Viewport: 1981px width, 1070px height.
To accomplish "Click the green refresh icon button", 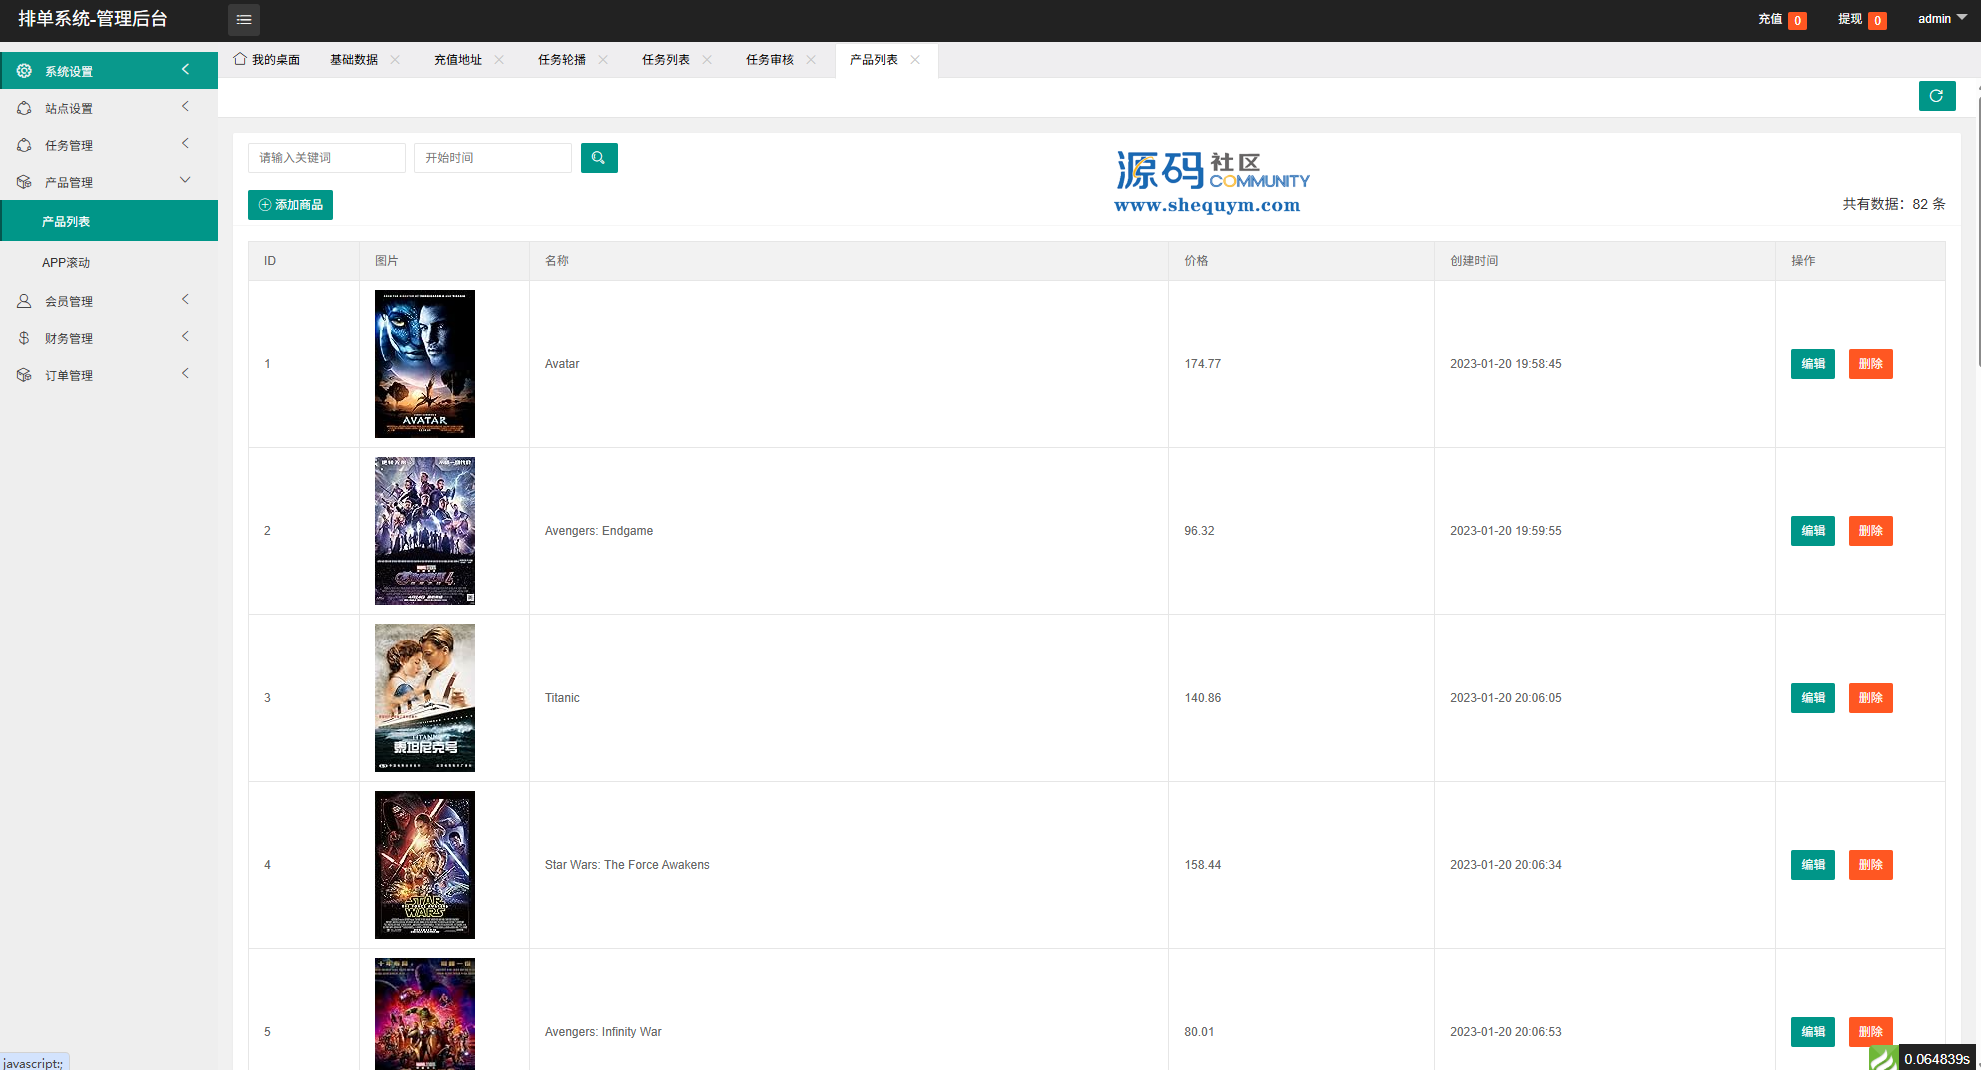I will [x=1936, y=96].
